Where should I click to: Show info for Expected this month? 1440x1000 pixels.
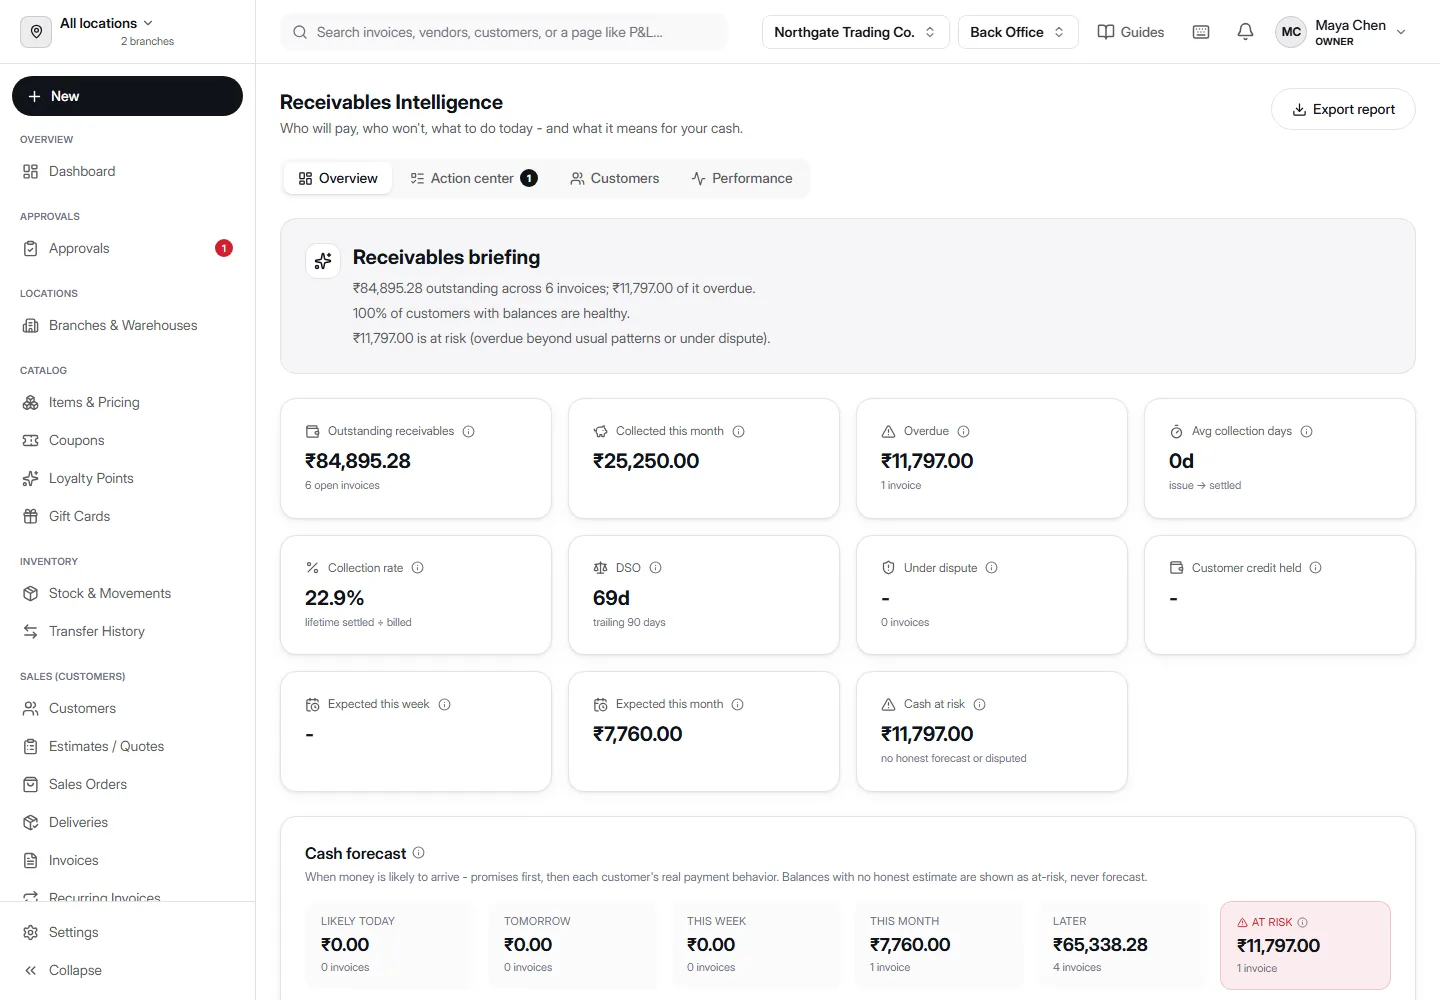(737, 705)
